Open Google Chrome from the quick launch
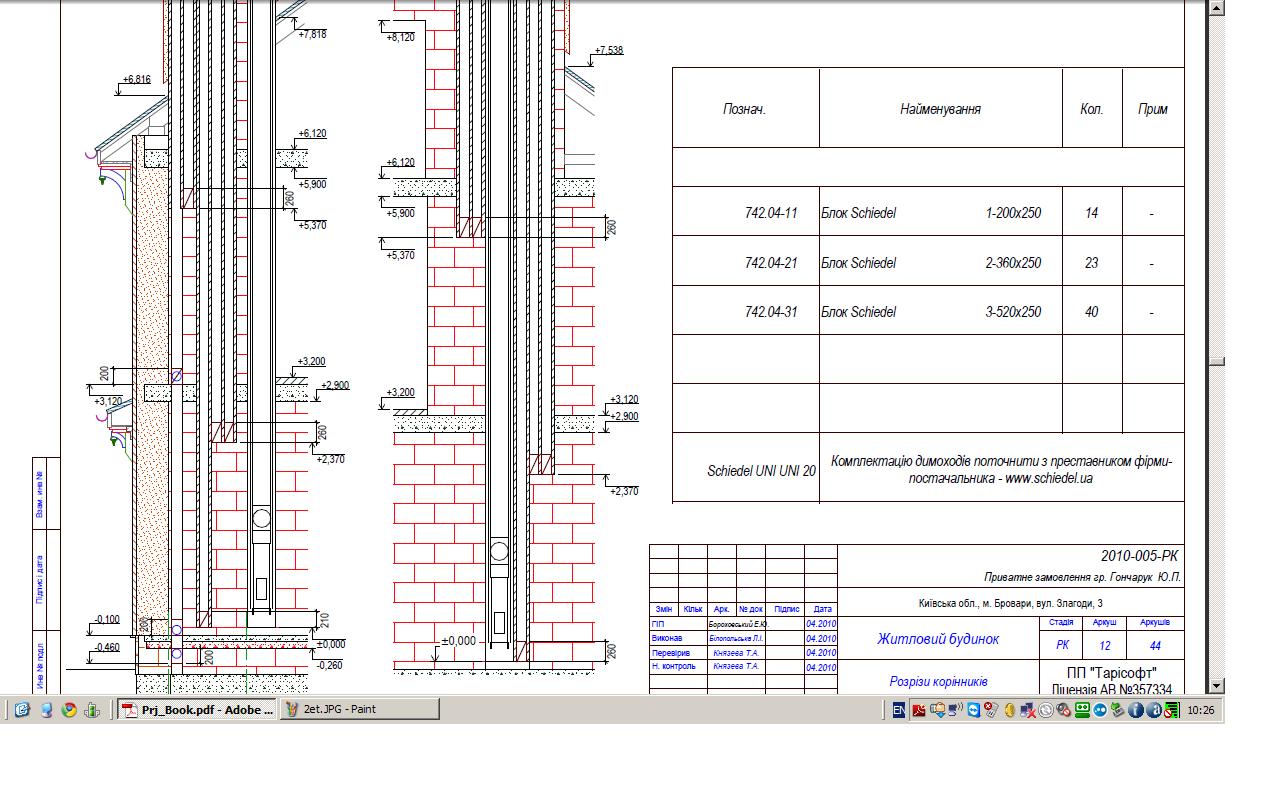This screenshot has width=1280, height=800. [x=69, y=710]
